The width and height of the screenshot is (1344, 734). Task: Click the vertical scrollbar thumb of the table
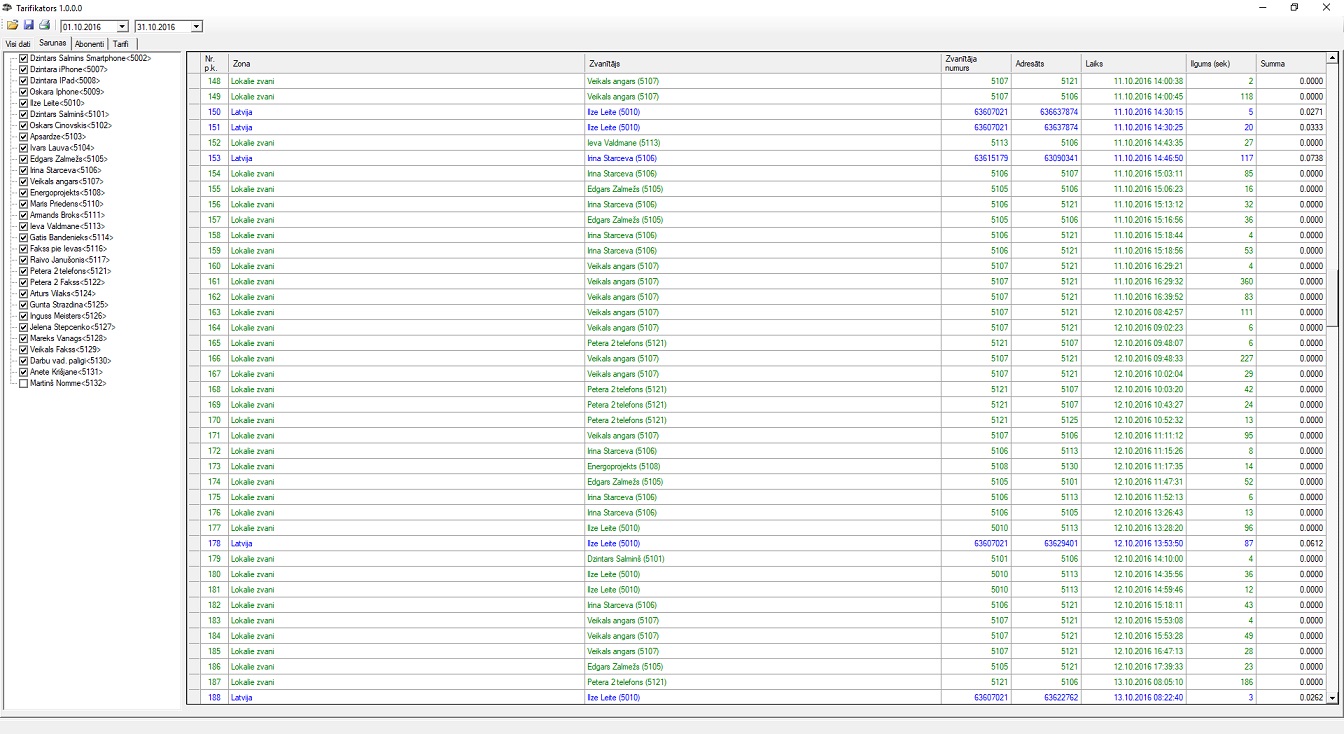click(1332, 297)
